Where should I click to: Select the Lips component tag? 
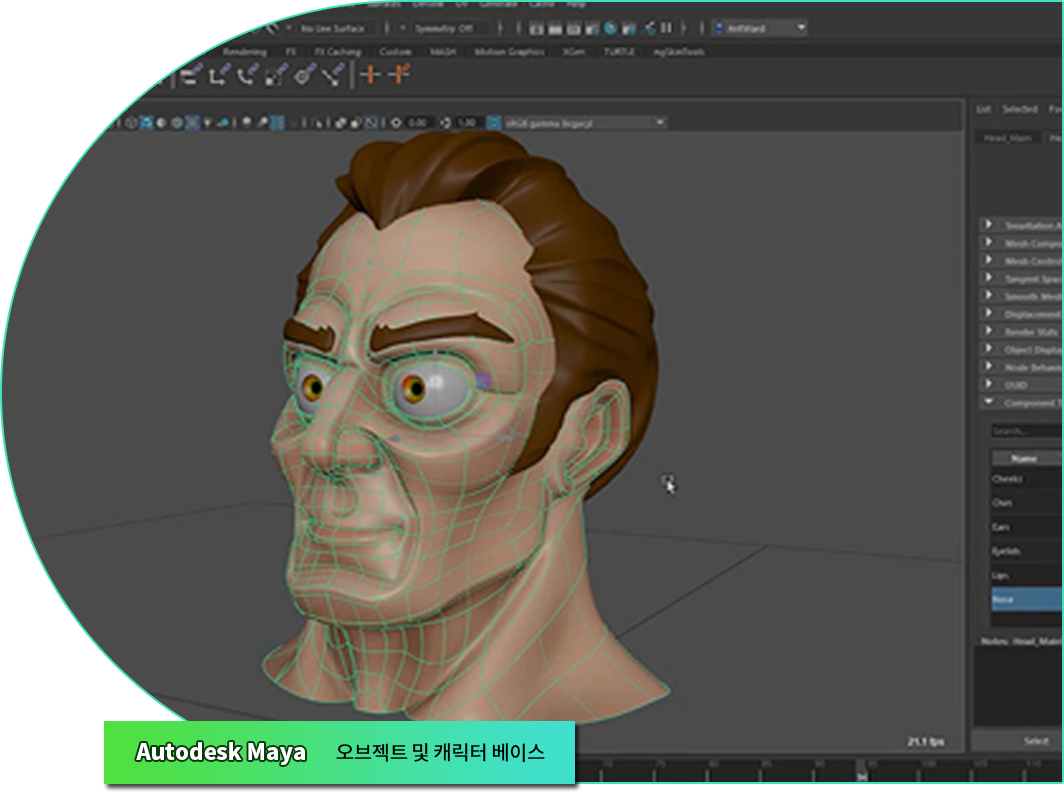(1026, 576)
